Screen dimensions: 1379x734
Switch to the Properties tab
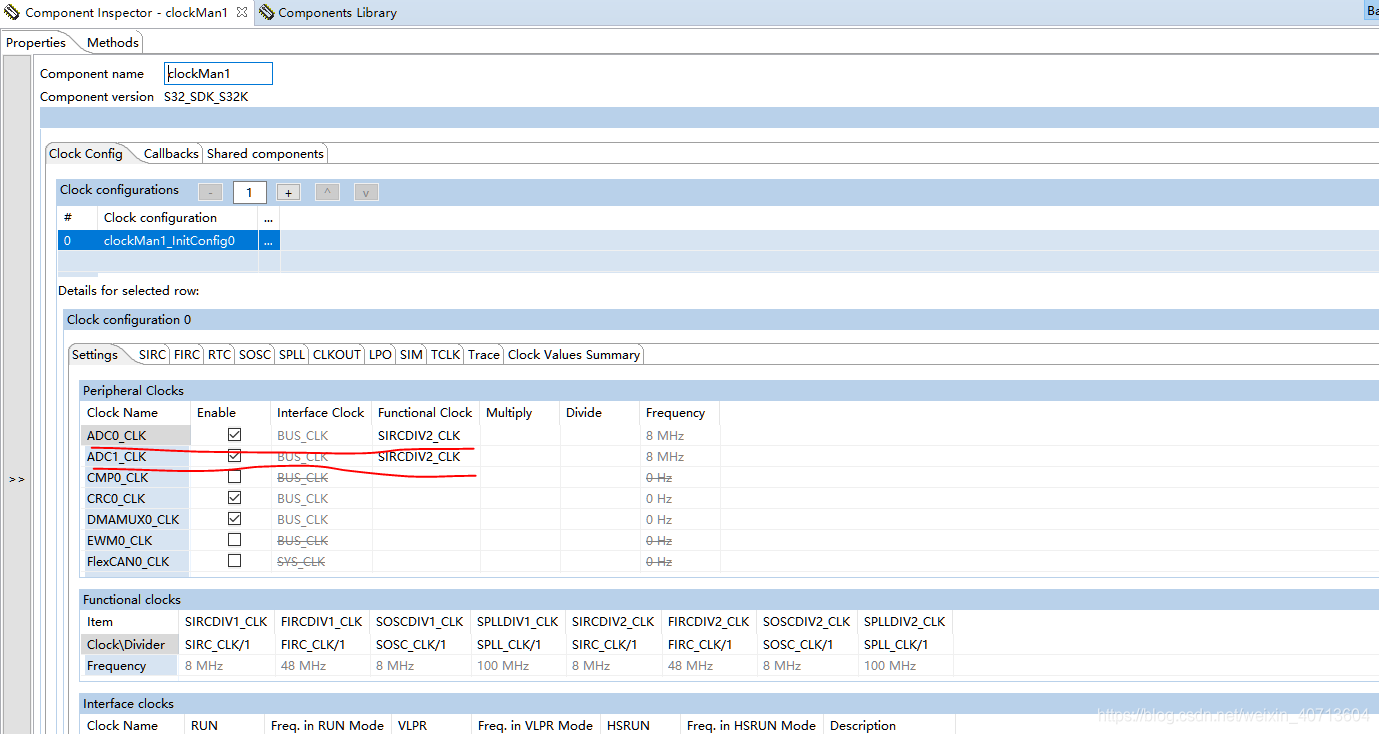[36, 42]
